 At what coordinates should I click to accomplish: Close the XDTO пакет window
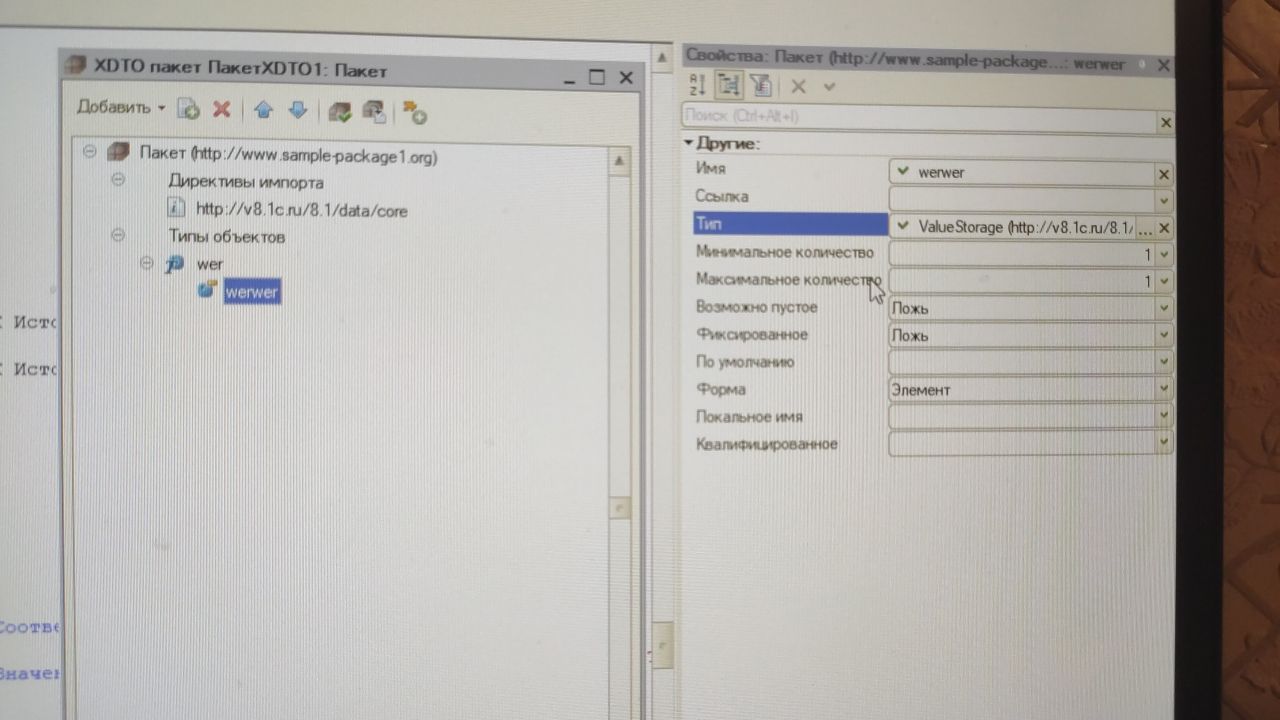coord(626,77)
